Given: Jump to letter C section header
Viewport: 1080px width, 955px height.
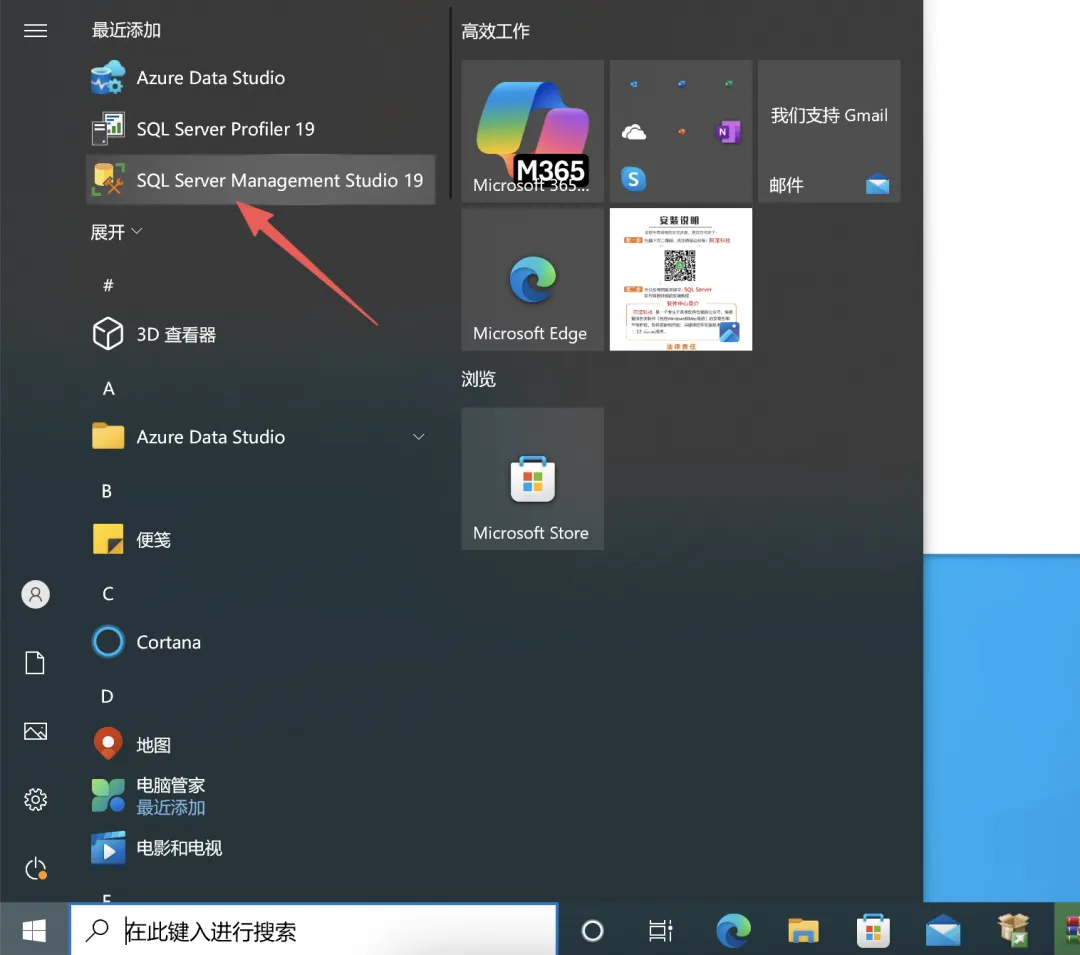Looking at the screenshot, I should (x=107, y=594).
